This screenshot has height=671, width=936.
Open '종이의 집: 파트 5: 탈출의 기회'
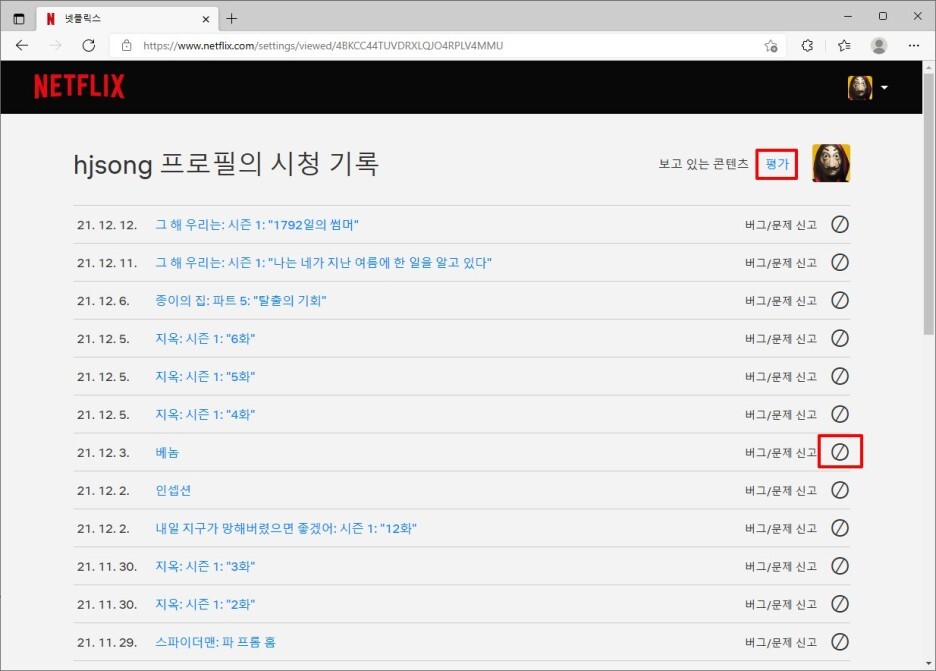point(241,301)
